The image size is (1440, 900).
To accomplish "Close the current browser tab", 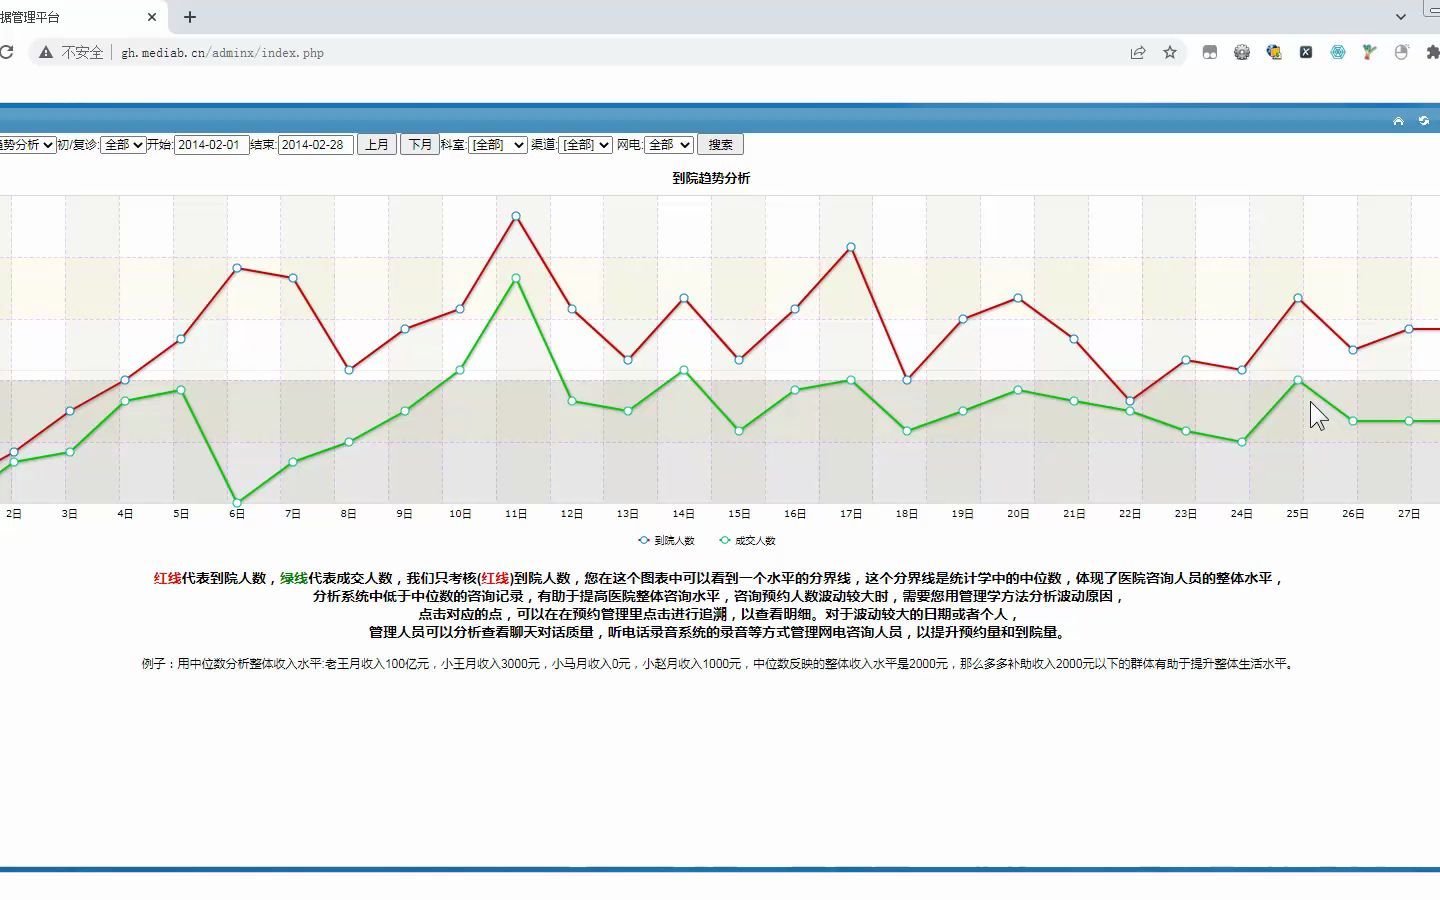I will (152, 17).
